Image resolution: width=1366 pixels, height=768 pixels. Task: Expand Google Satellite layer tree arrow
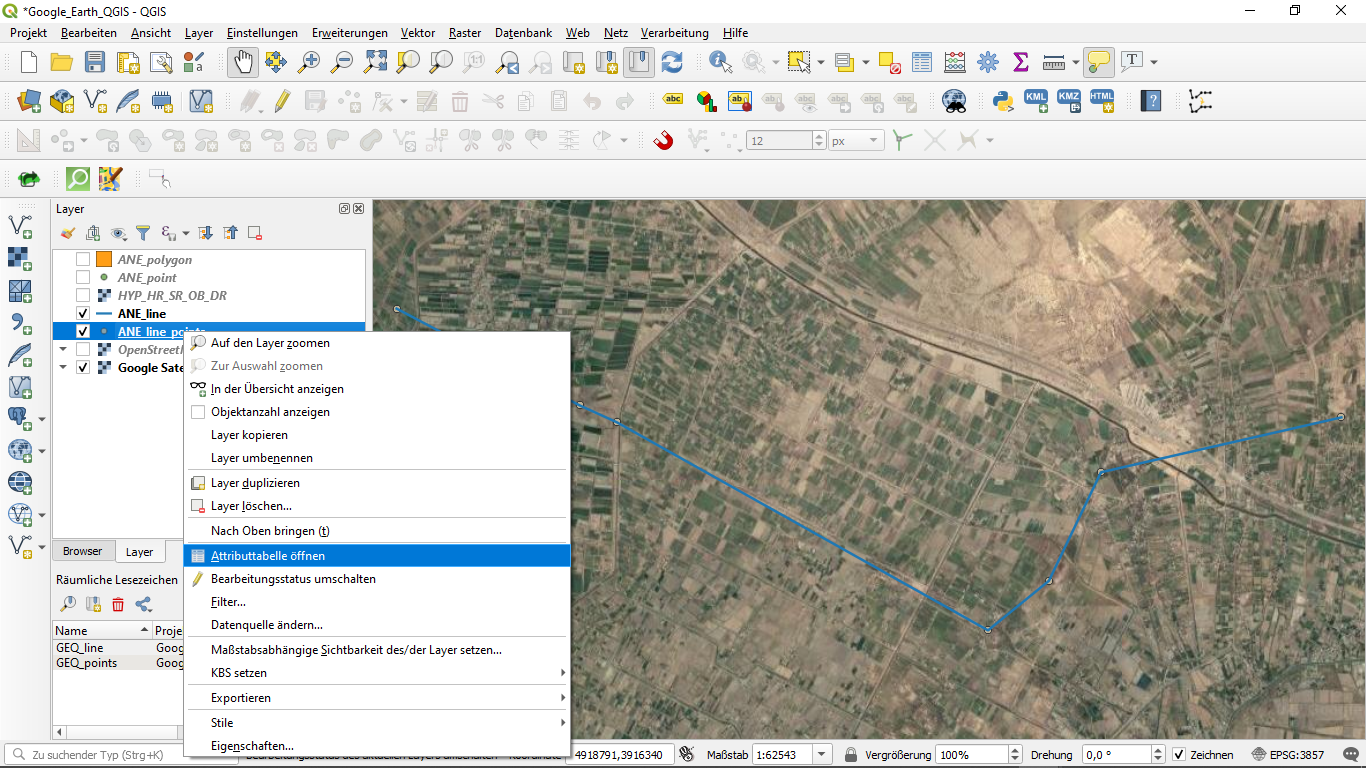click(63, 367)
